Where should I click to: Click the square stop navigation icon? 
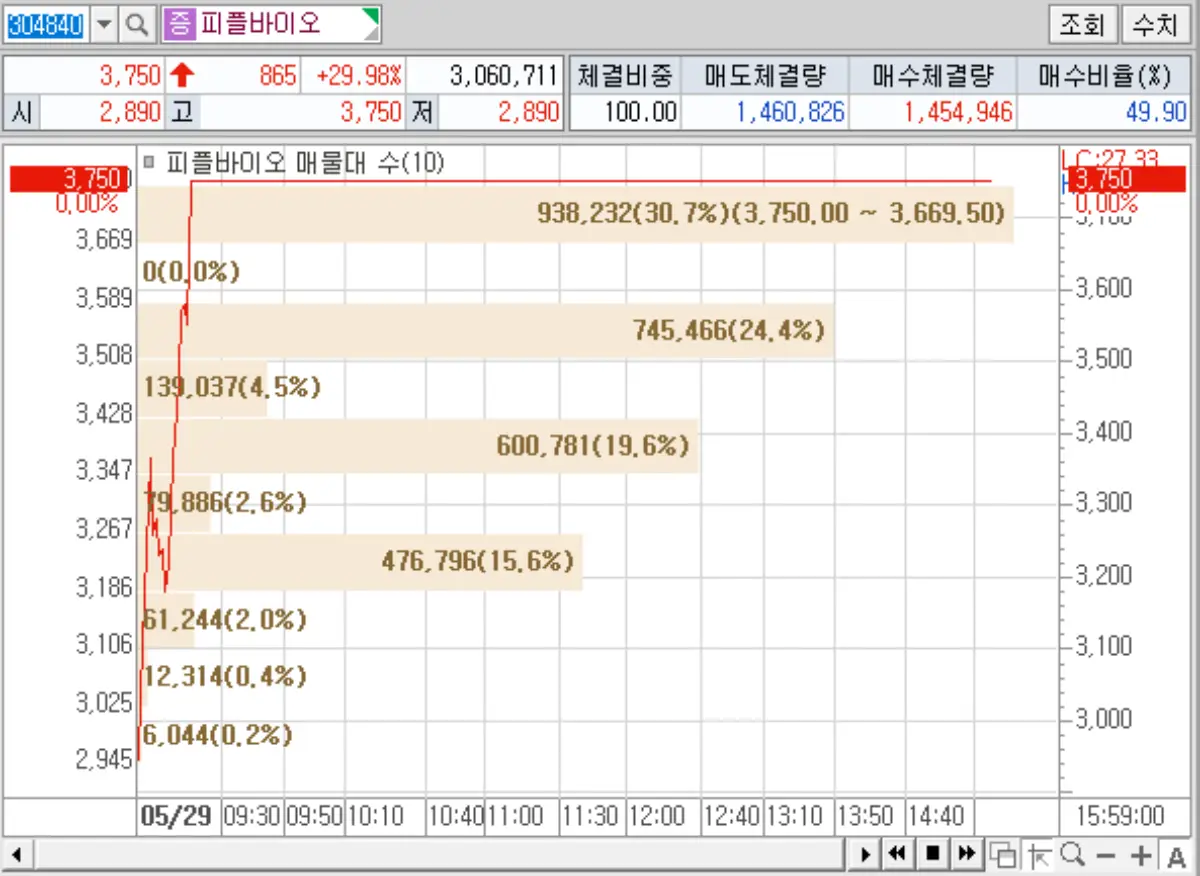click(x=932, y=854)
